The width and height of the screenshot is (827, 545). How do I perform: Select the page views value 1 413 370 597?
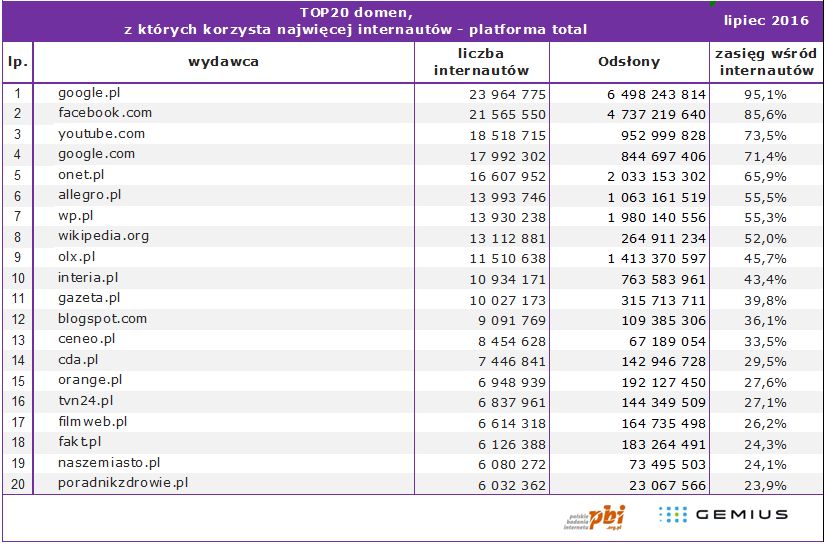(656, 259)
